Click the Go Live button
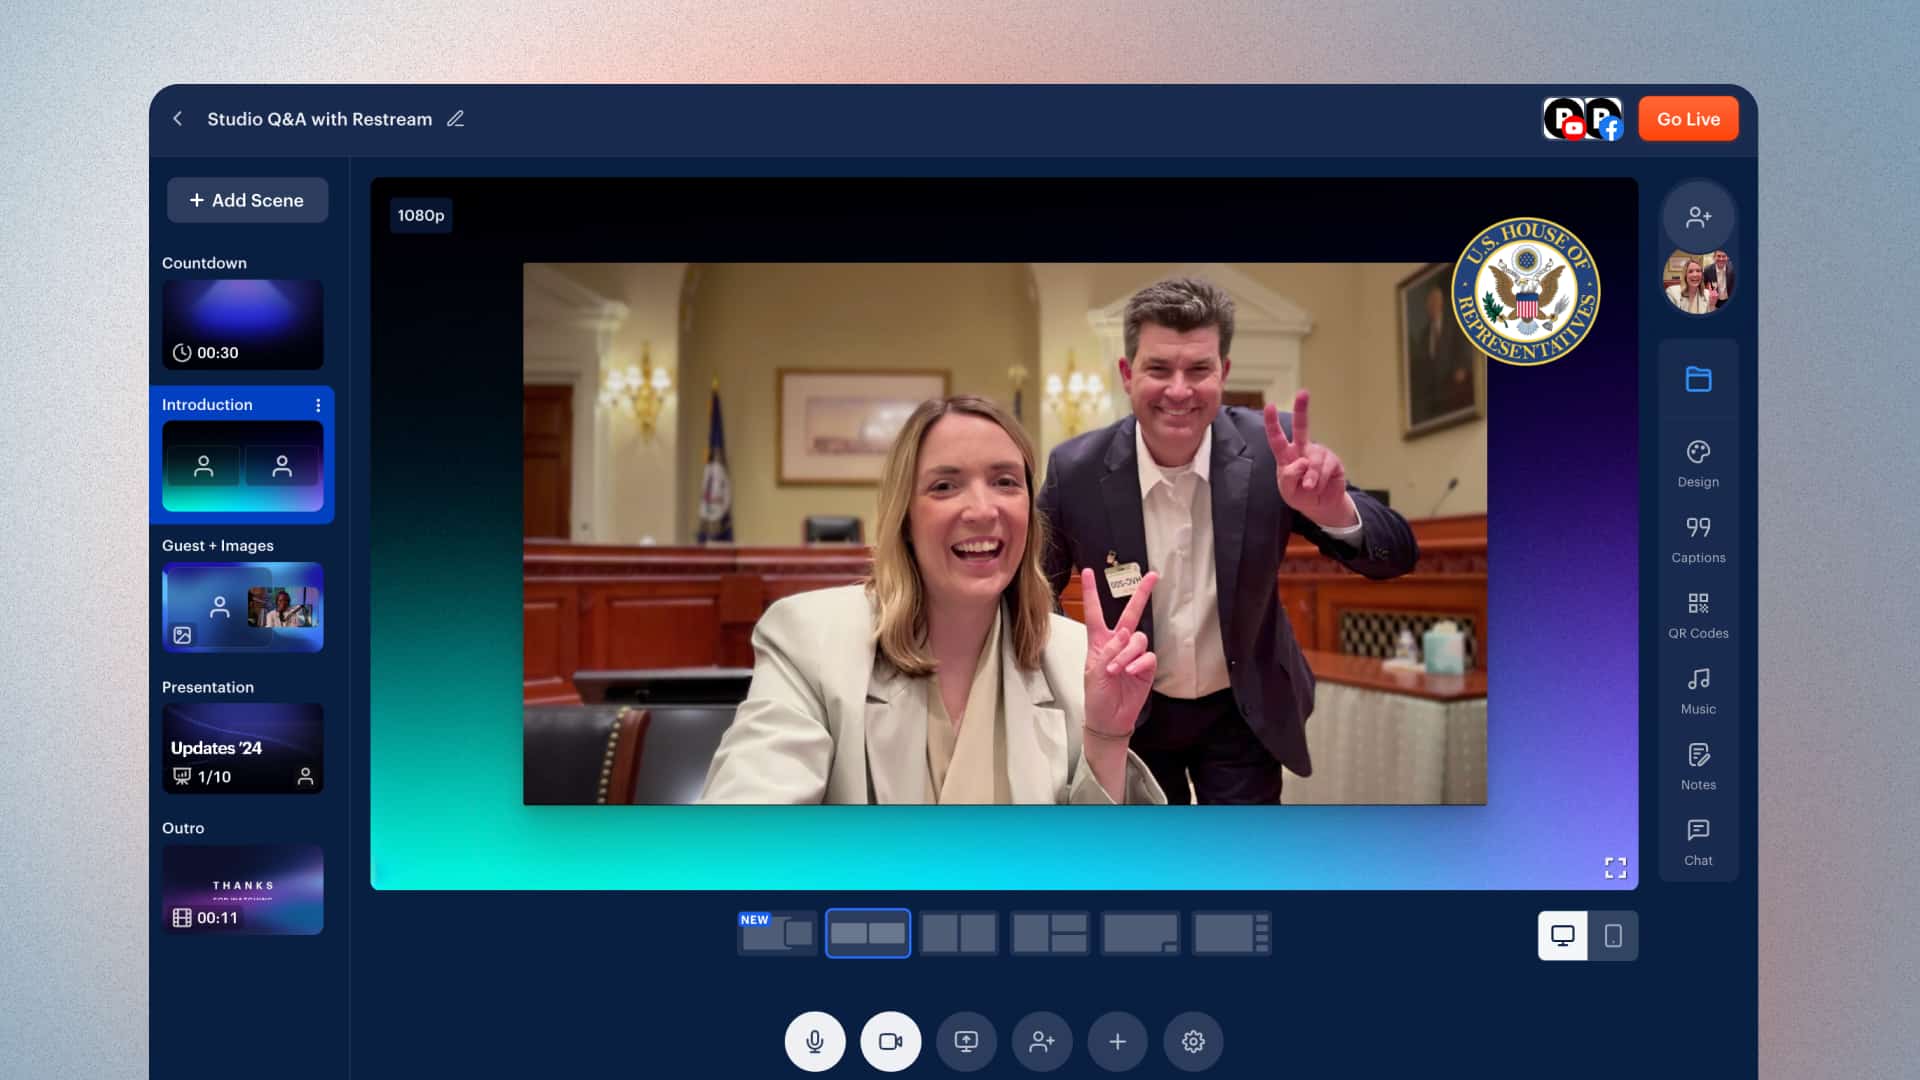 (1688, 118)
